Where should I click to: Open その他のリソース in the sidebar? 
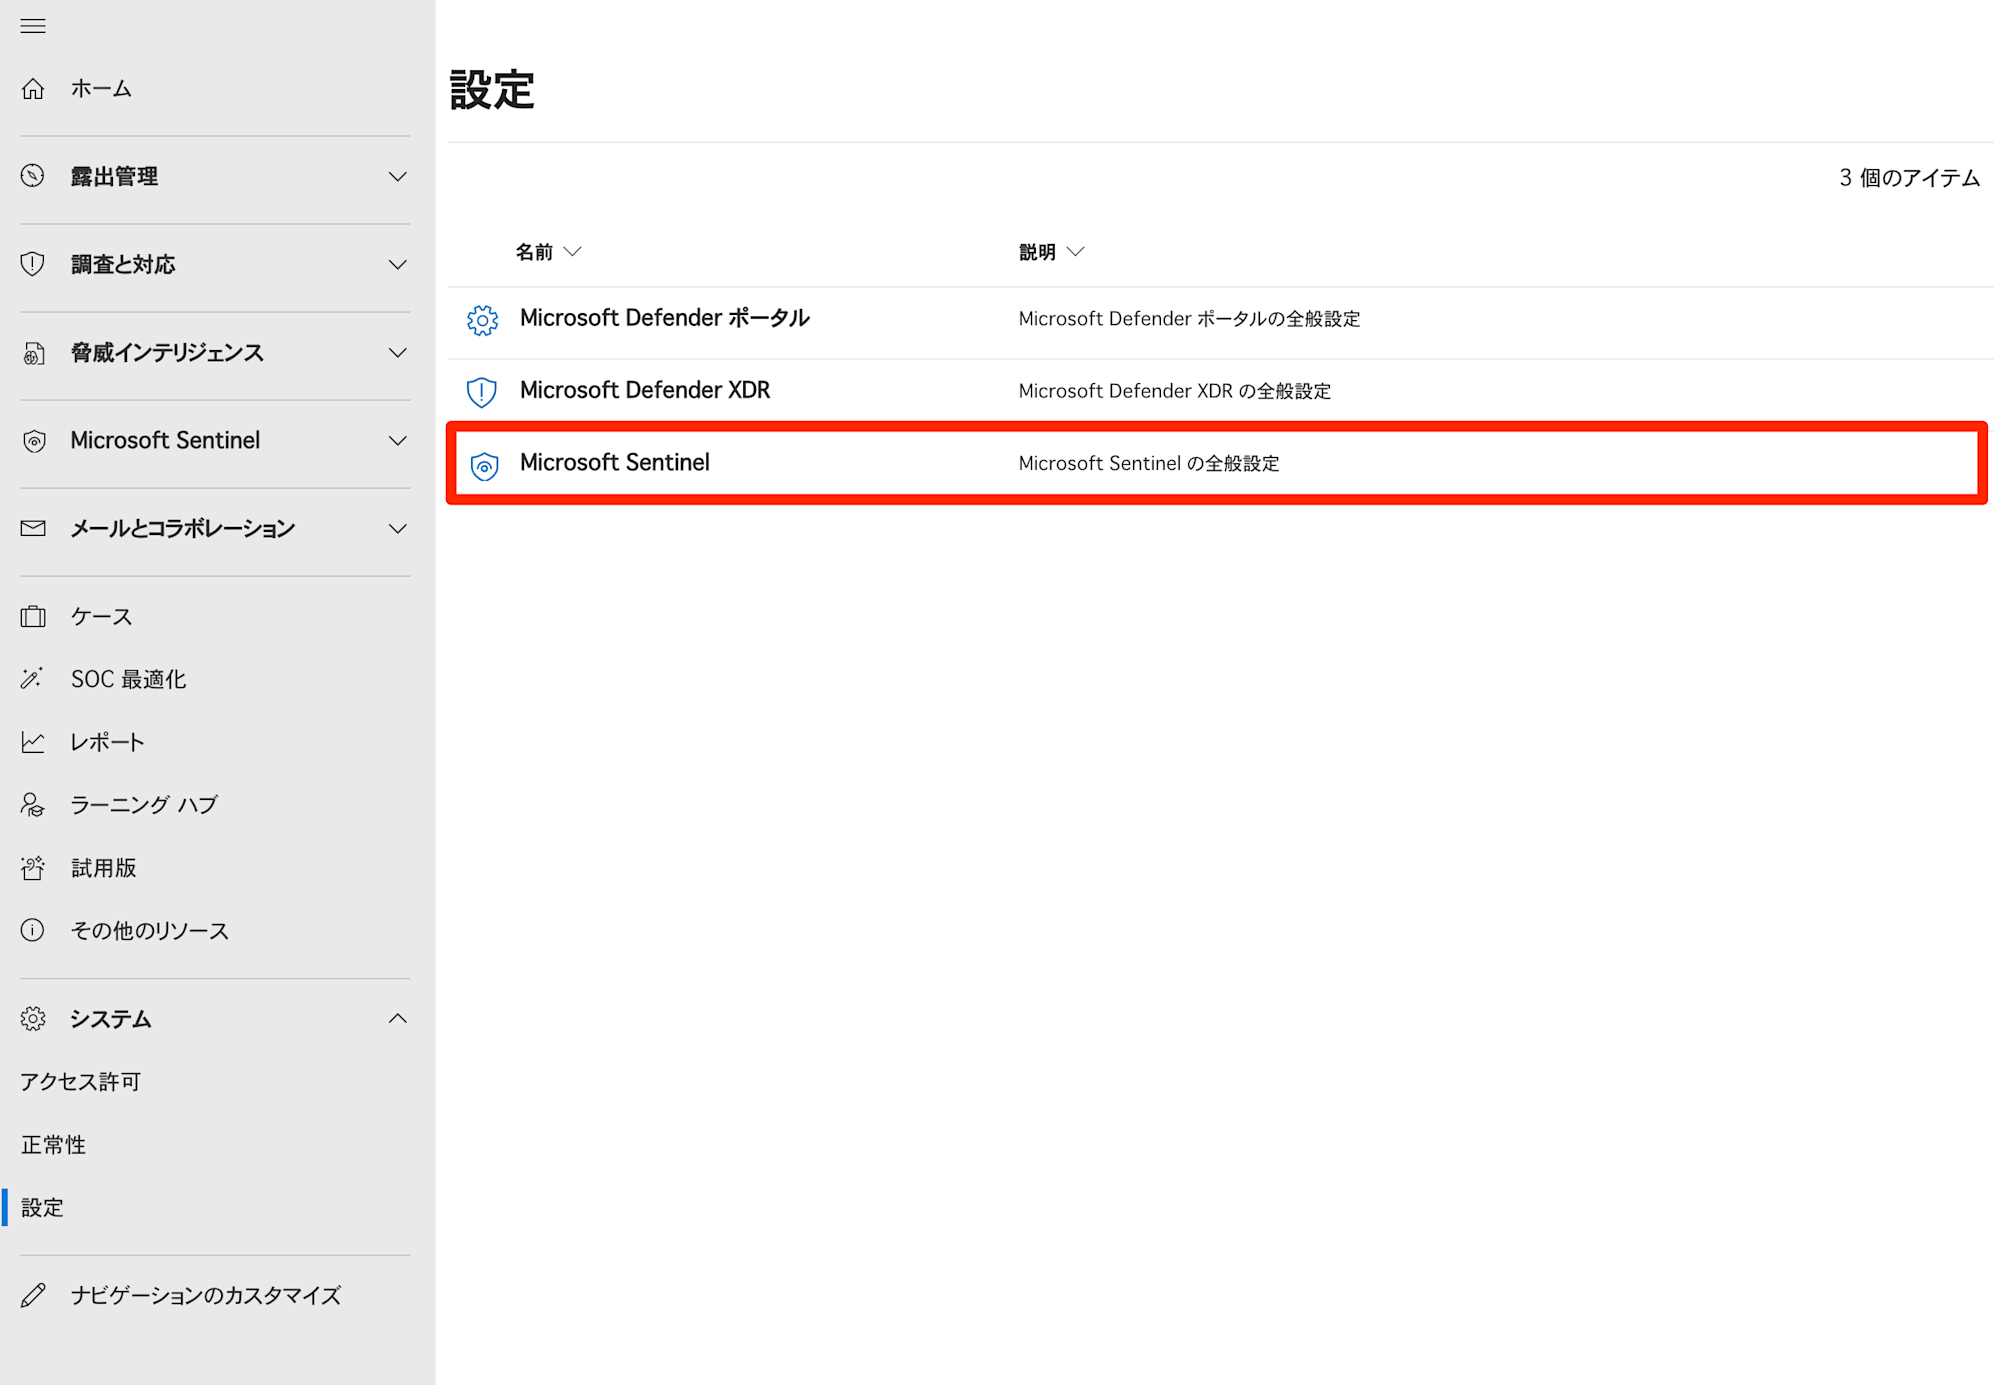pos(150,931)
